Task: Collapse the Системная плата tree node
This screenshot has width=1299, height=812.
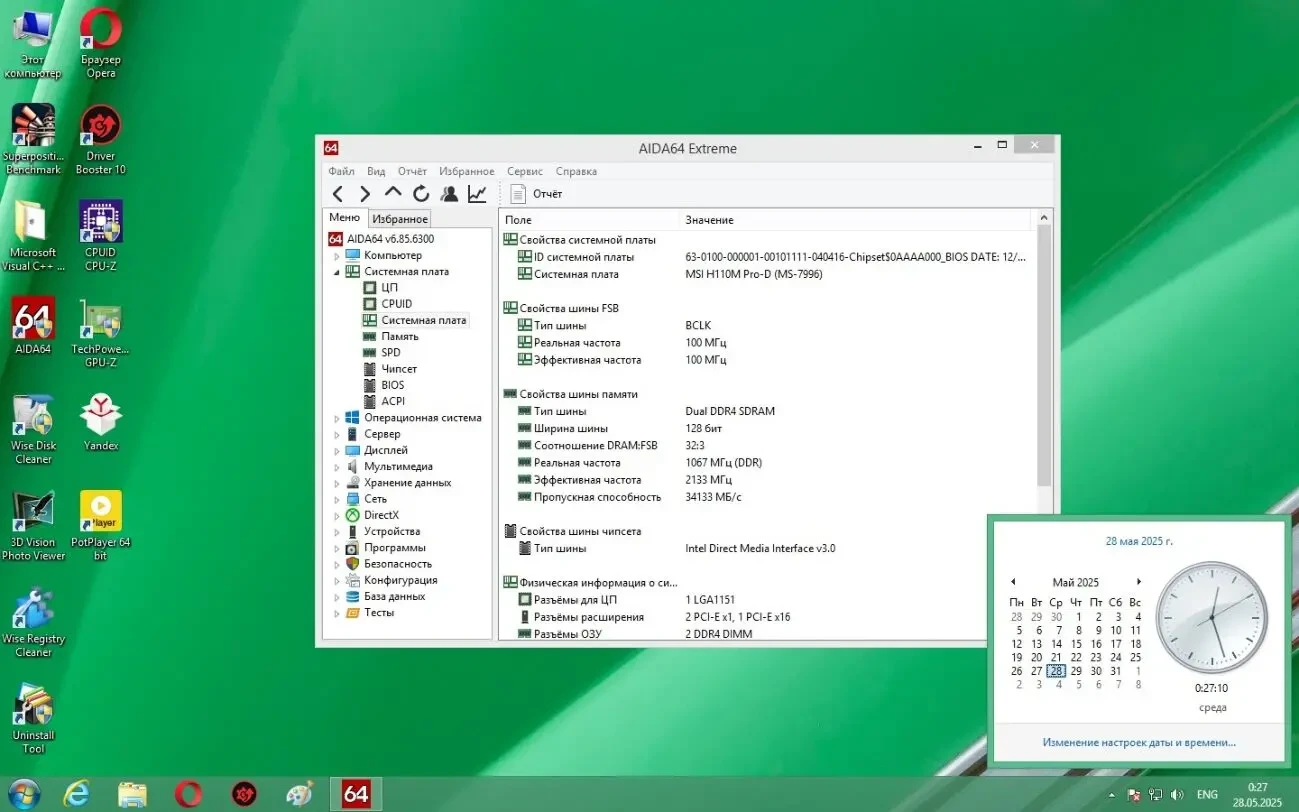Action: tap(335, 271)
